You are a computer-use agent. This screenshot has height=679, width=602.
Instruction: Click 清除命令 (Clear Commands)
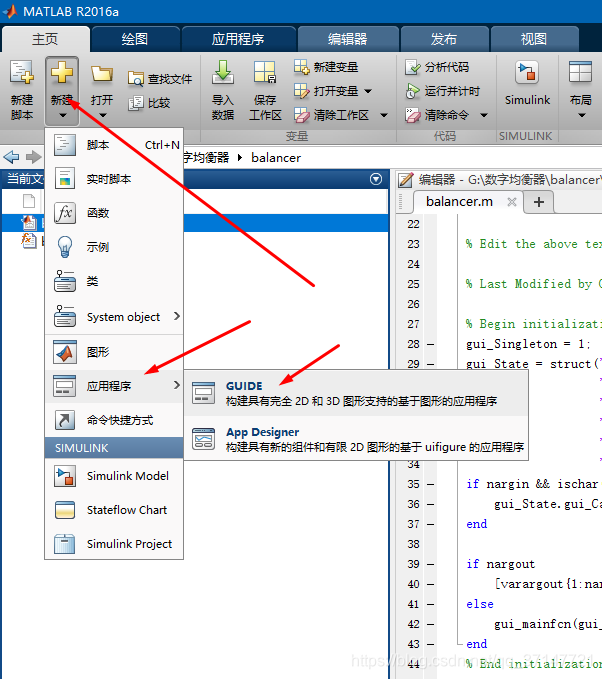(x=437, y=115)
